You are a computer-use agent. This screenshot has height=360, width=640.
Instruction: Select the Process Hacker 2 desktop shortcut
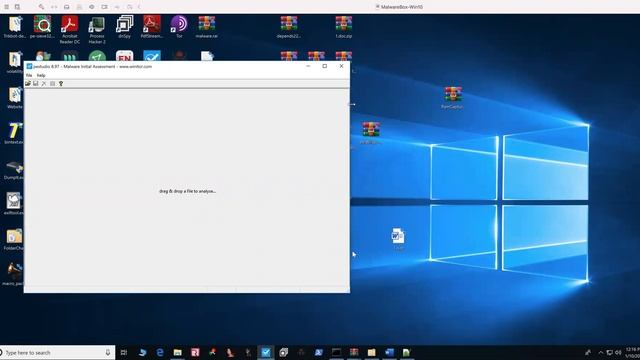tap(97, 30)
